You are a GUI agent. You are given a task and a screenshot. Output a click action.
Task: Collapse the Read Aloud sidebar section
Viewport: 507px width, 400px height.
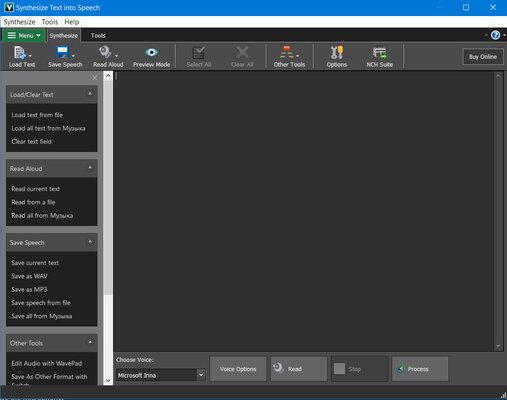point(90,168)
